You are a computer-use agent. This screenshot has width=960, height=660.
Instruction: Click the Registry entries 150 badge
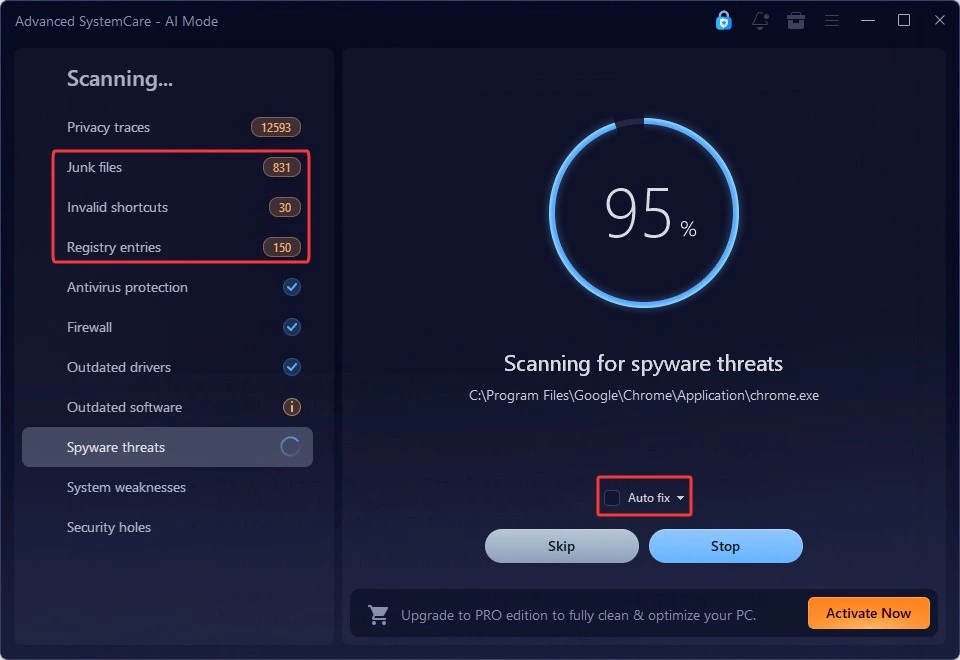click(x=282, y=247)
